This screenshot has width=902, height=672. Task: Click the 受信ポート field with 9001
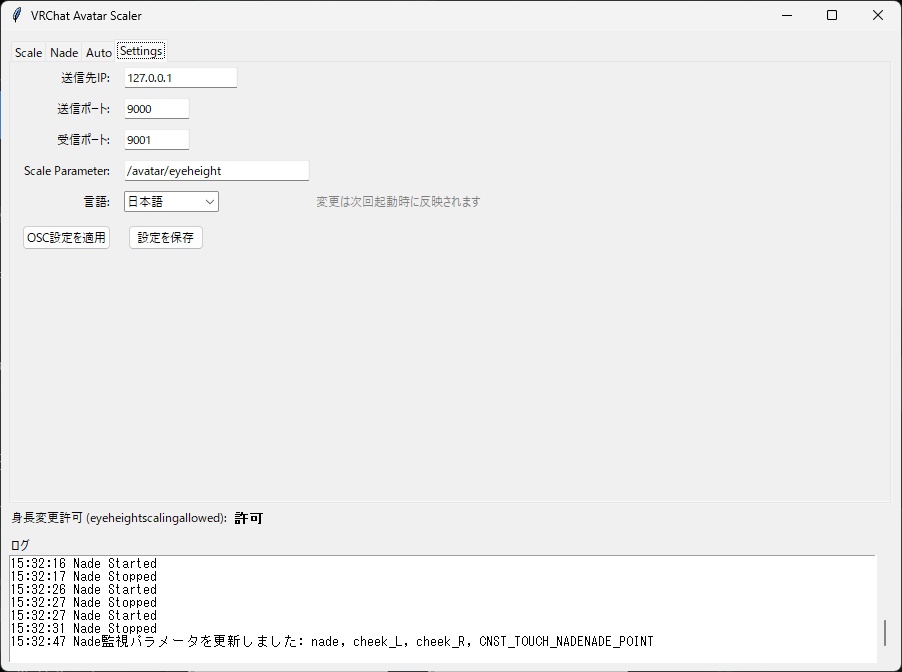(156, 140)
